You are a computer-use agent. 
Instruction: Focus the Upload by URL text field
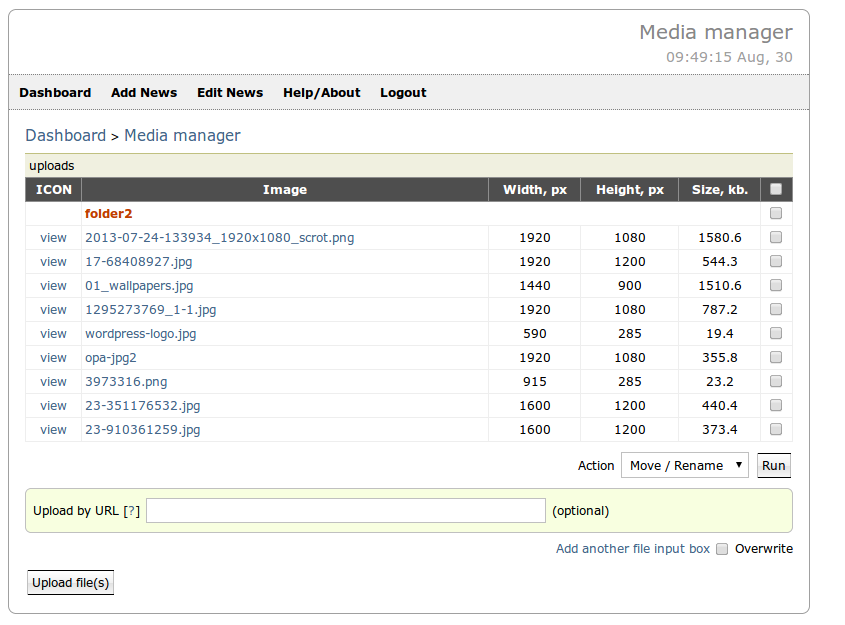pos(345,510)
